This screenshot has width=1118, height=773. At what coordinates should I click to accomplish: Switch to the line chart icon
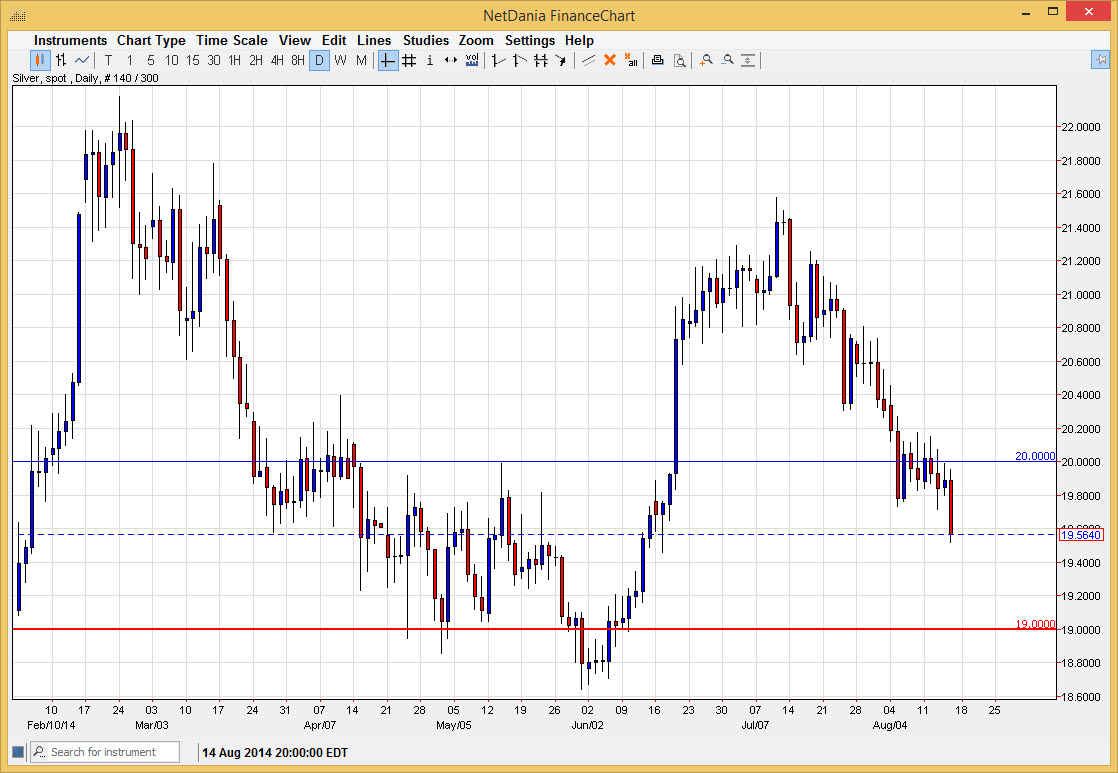pyautogui.click(x=81, y=60)
